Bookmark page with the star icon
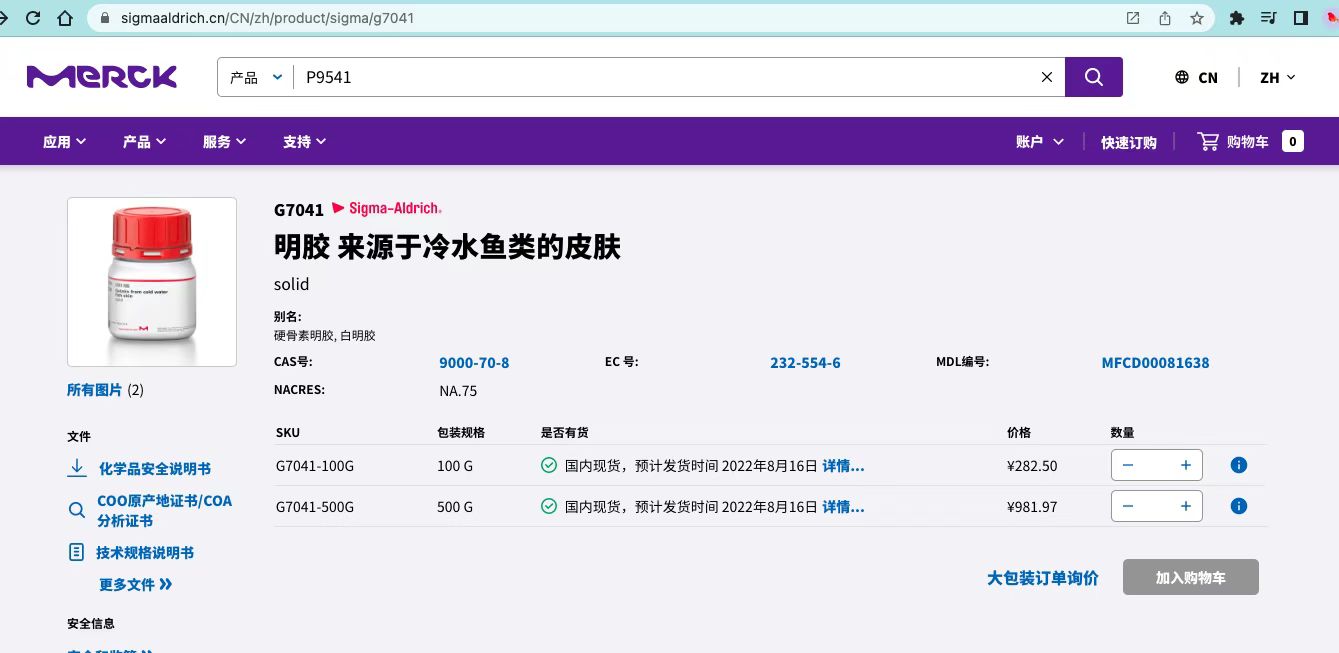This screenshot has width=1339, height=653. (x=1196, y=18)
